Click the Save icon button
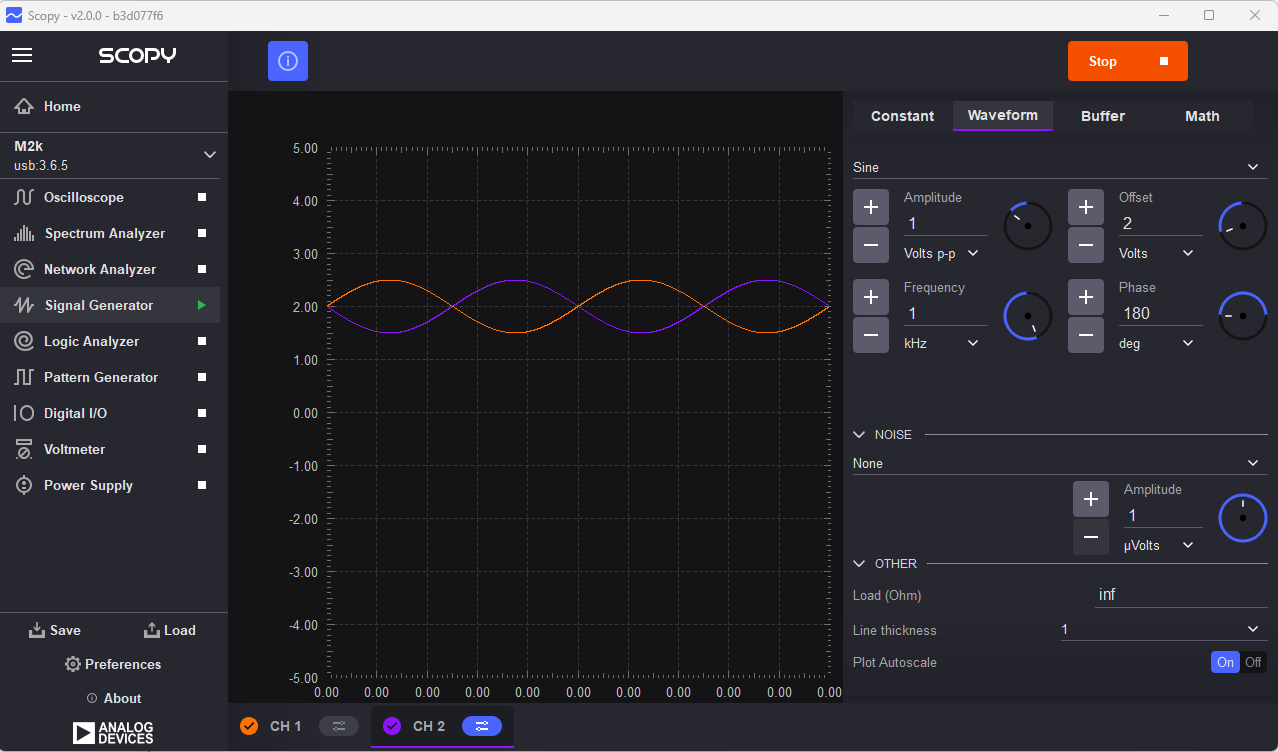The height and width of the screenshot is (752, 1278). click(x=55, y=630)
